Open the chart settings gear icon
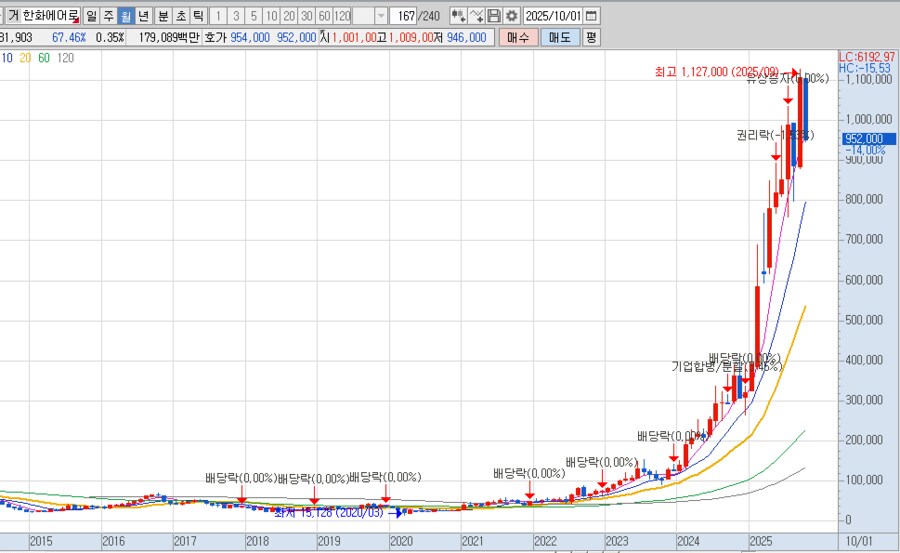The width and height of the screenshot is (900, 553). pos(512,16)
